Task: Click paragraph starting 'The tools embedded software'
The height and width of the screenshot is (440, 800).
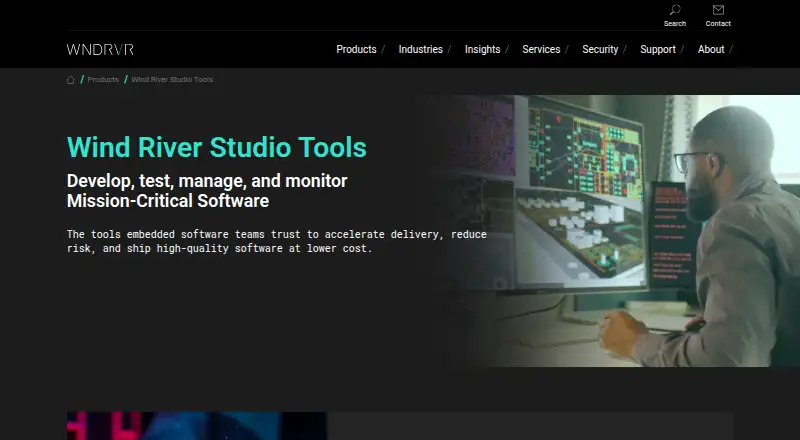Action: pyautogui.click(x=277, y=241)
